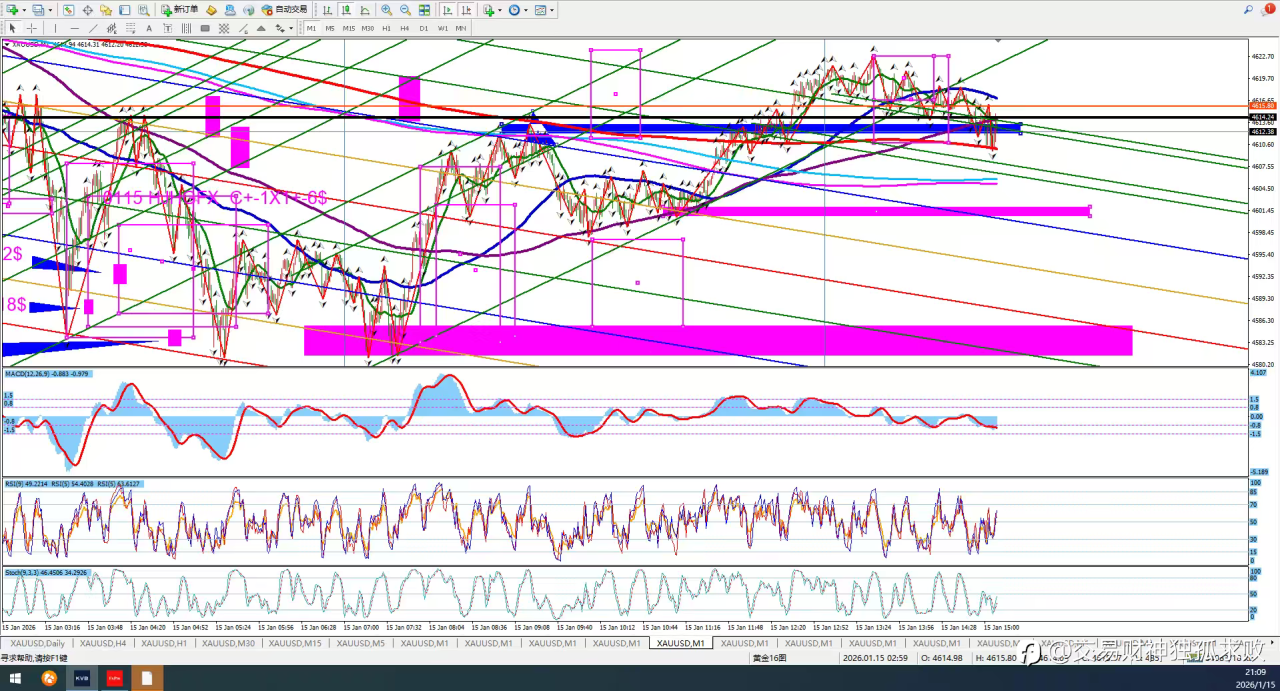The height and width of the screenshot is (691, 1280).
Task: Select the horizontal line tool
Action: (75, 28)
